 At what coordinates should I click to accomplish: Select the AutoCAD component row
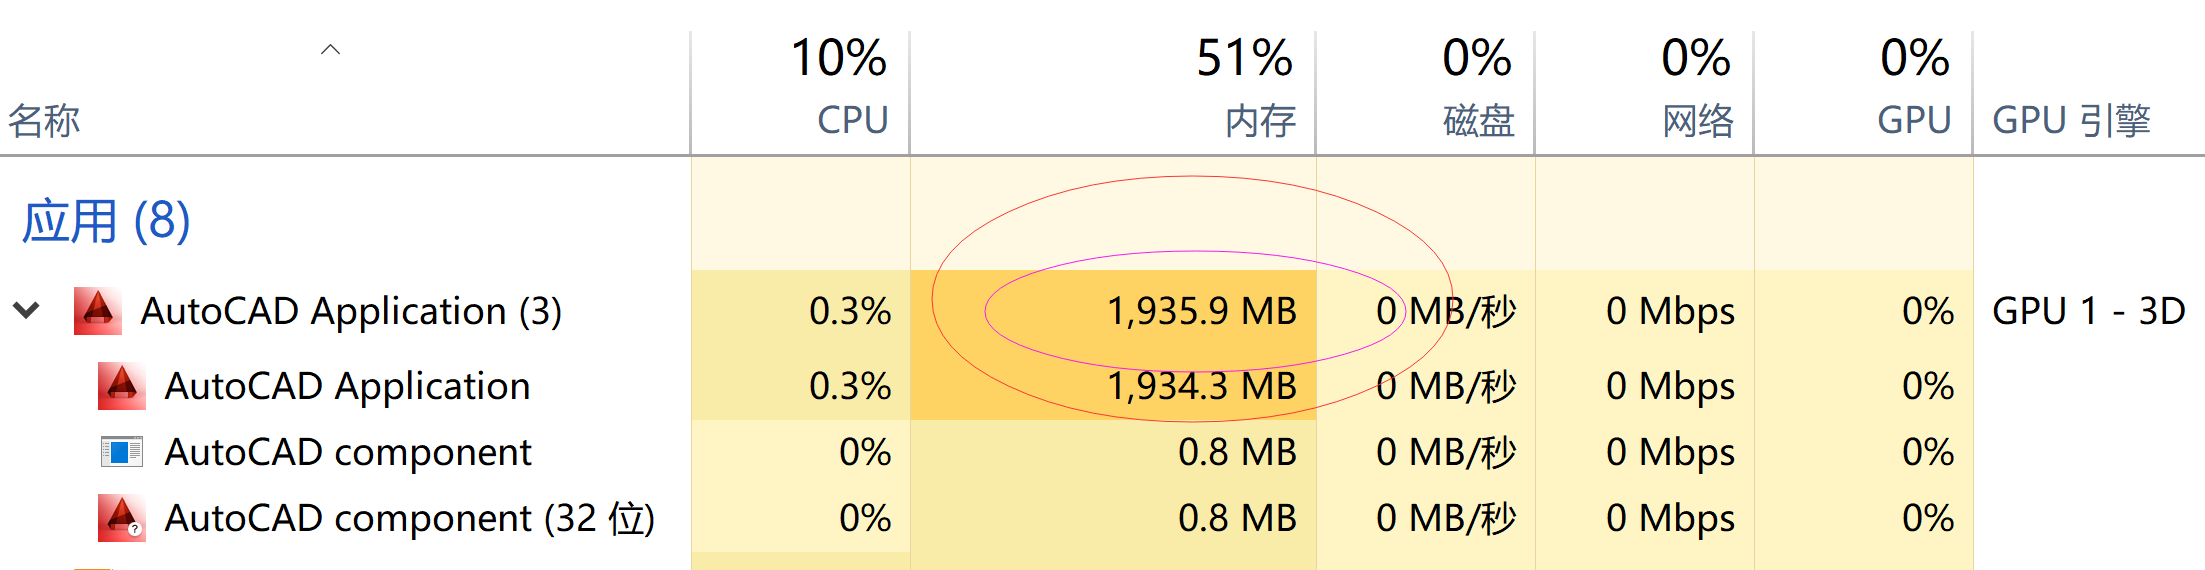pyautogui.click(x=1102, y=452)
